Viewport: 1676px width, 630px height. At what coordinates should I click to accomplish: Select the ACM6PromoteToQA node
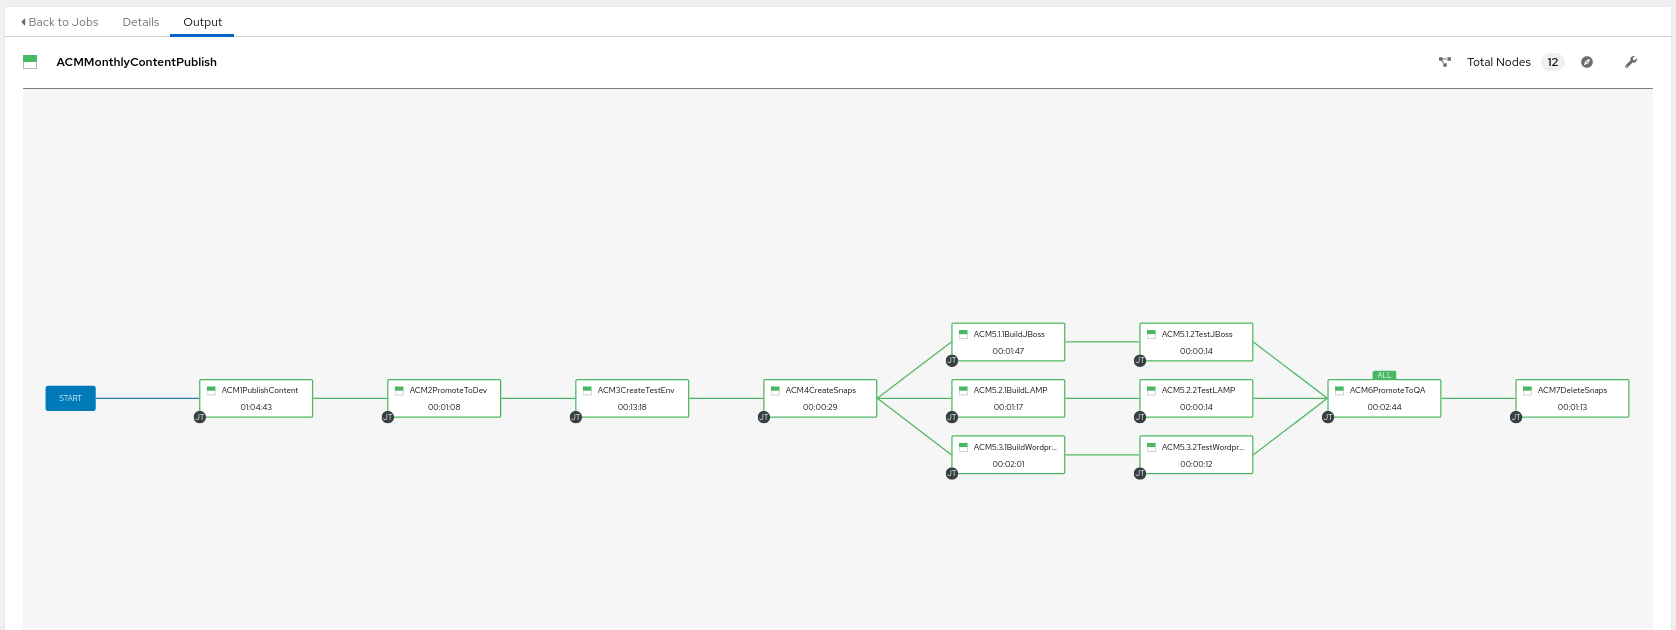[x=1384, y=398]
